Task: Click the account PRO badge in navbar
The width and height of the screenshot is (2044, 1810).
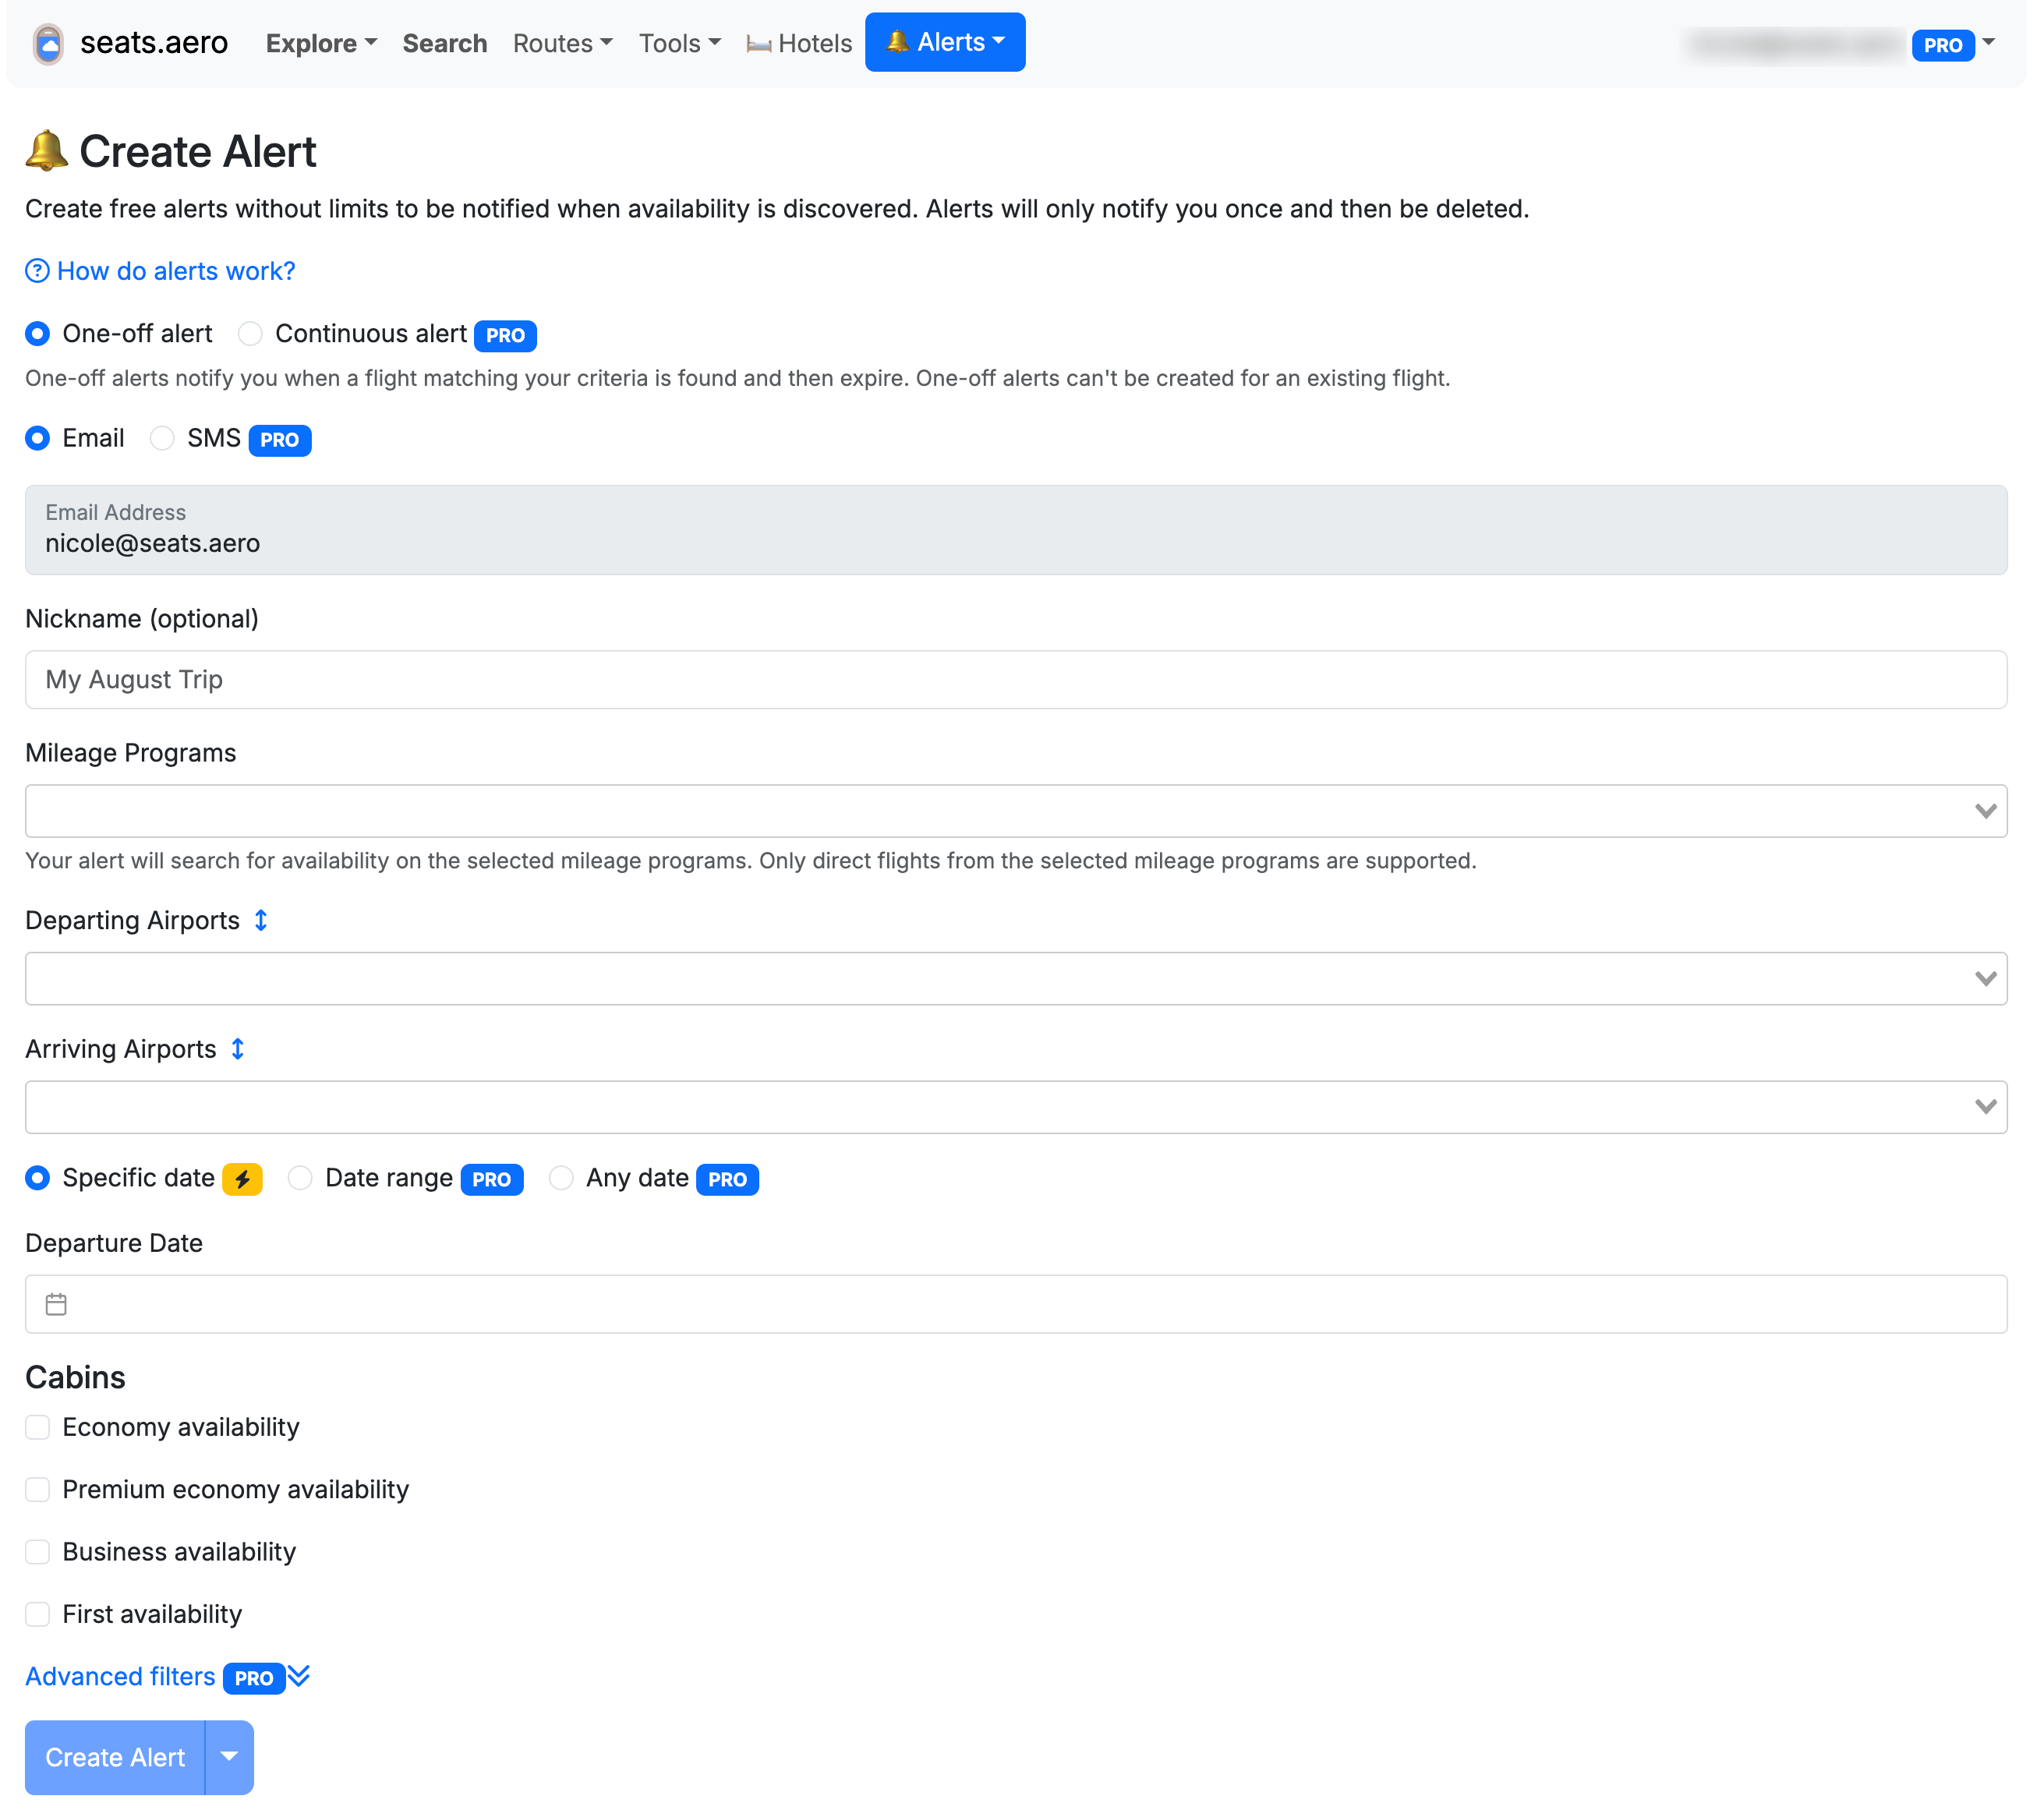Action: click(x=1942, y=45)
